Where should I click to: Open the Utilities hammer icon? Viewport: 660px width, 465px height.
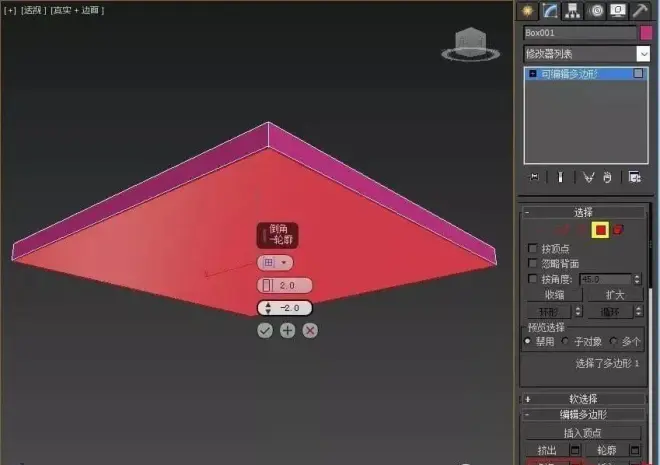pyautogui.click(x=640, y=10)
